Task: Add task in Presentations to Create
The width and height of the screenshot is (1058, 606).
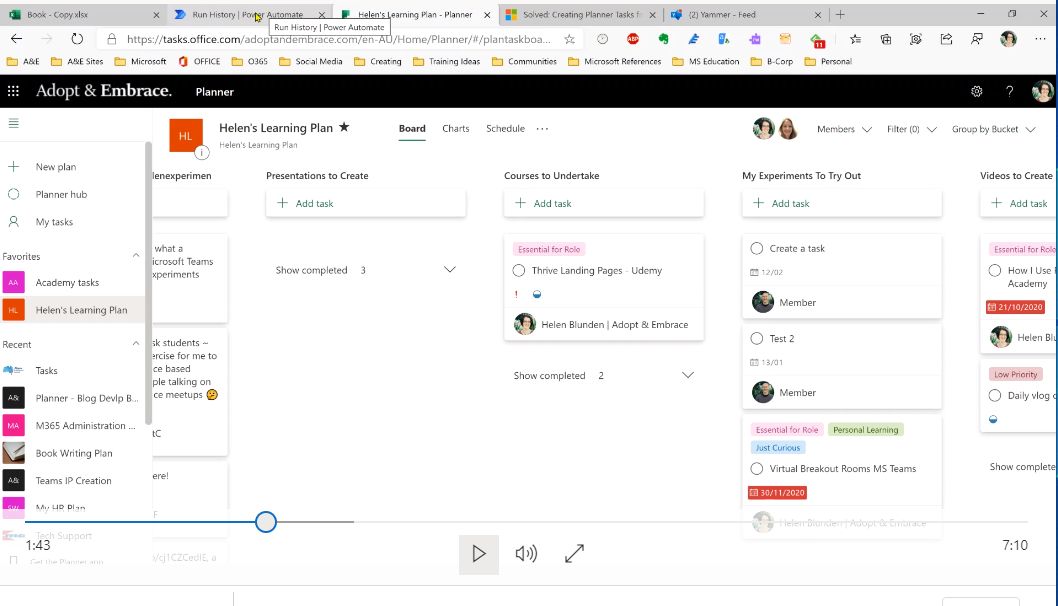Action: coord(366,203)
